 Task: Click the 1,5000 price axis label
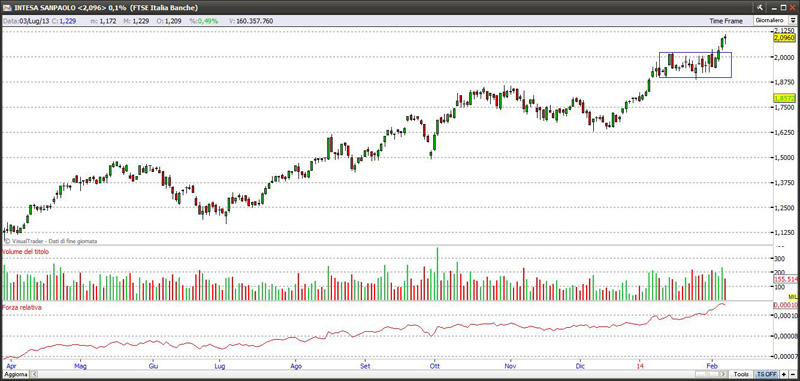tap(784, 158)
